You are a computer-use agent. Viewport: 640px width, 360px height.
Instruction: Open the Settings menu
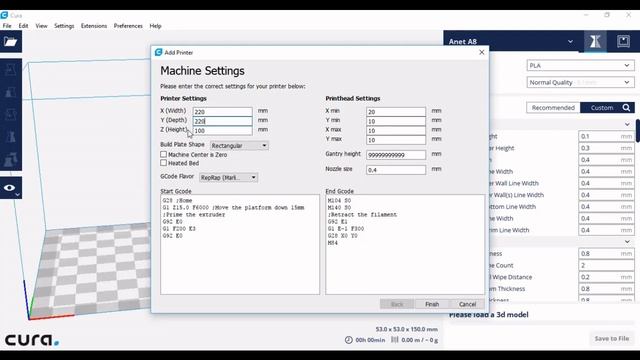click(64, 26)
